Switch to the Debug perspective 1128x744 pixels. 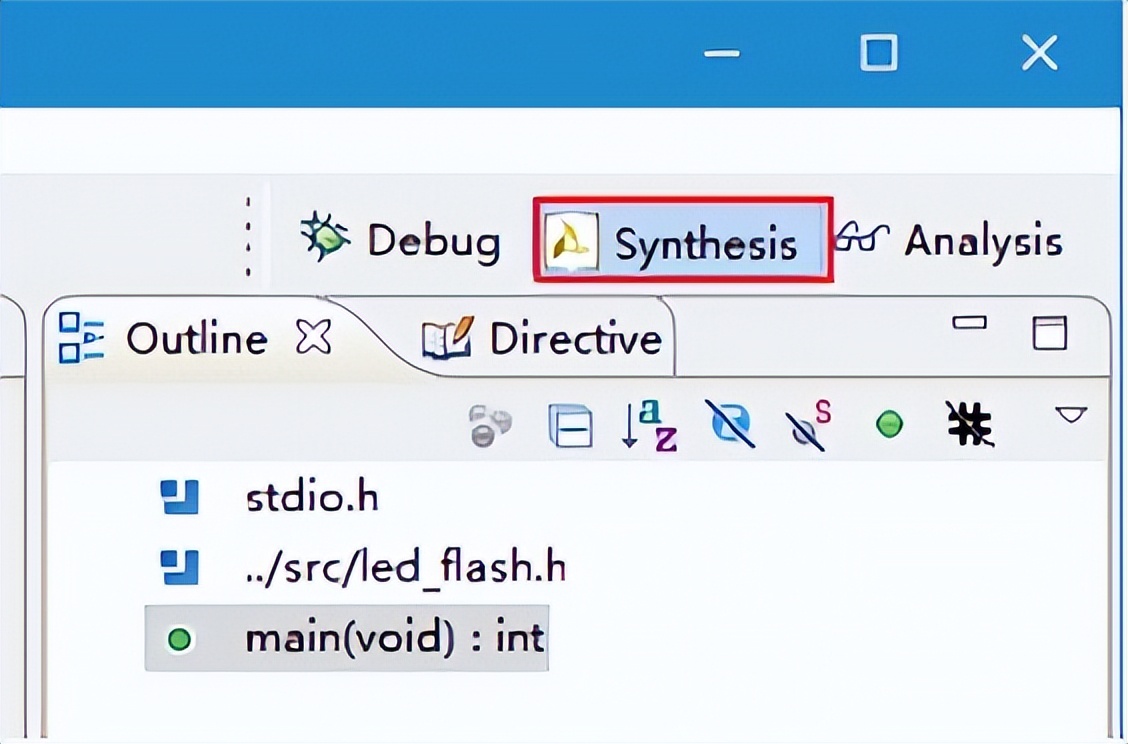pos(400,240)
